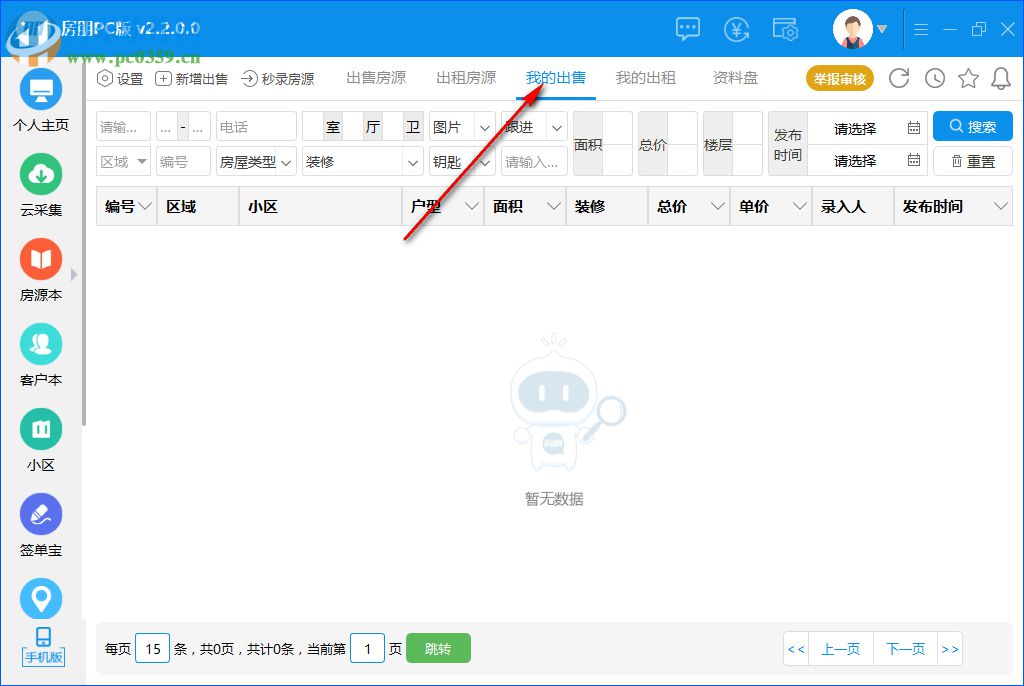Click the 搜索 search button
The width and height of the screenshot is (1024, 686).
[x=971, y=127]
